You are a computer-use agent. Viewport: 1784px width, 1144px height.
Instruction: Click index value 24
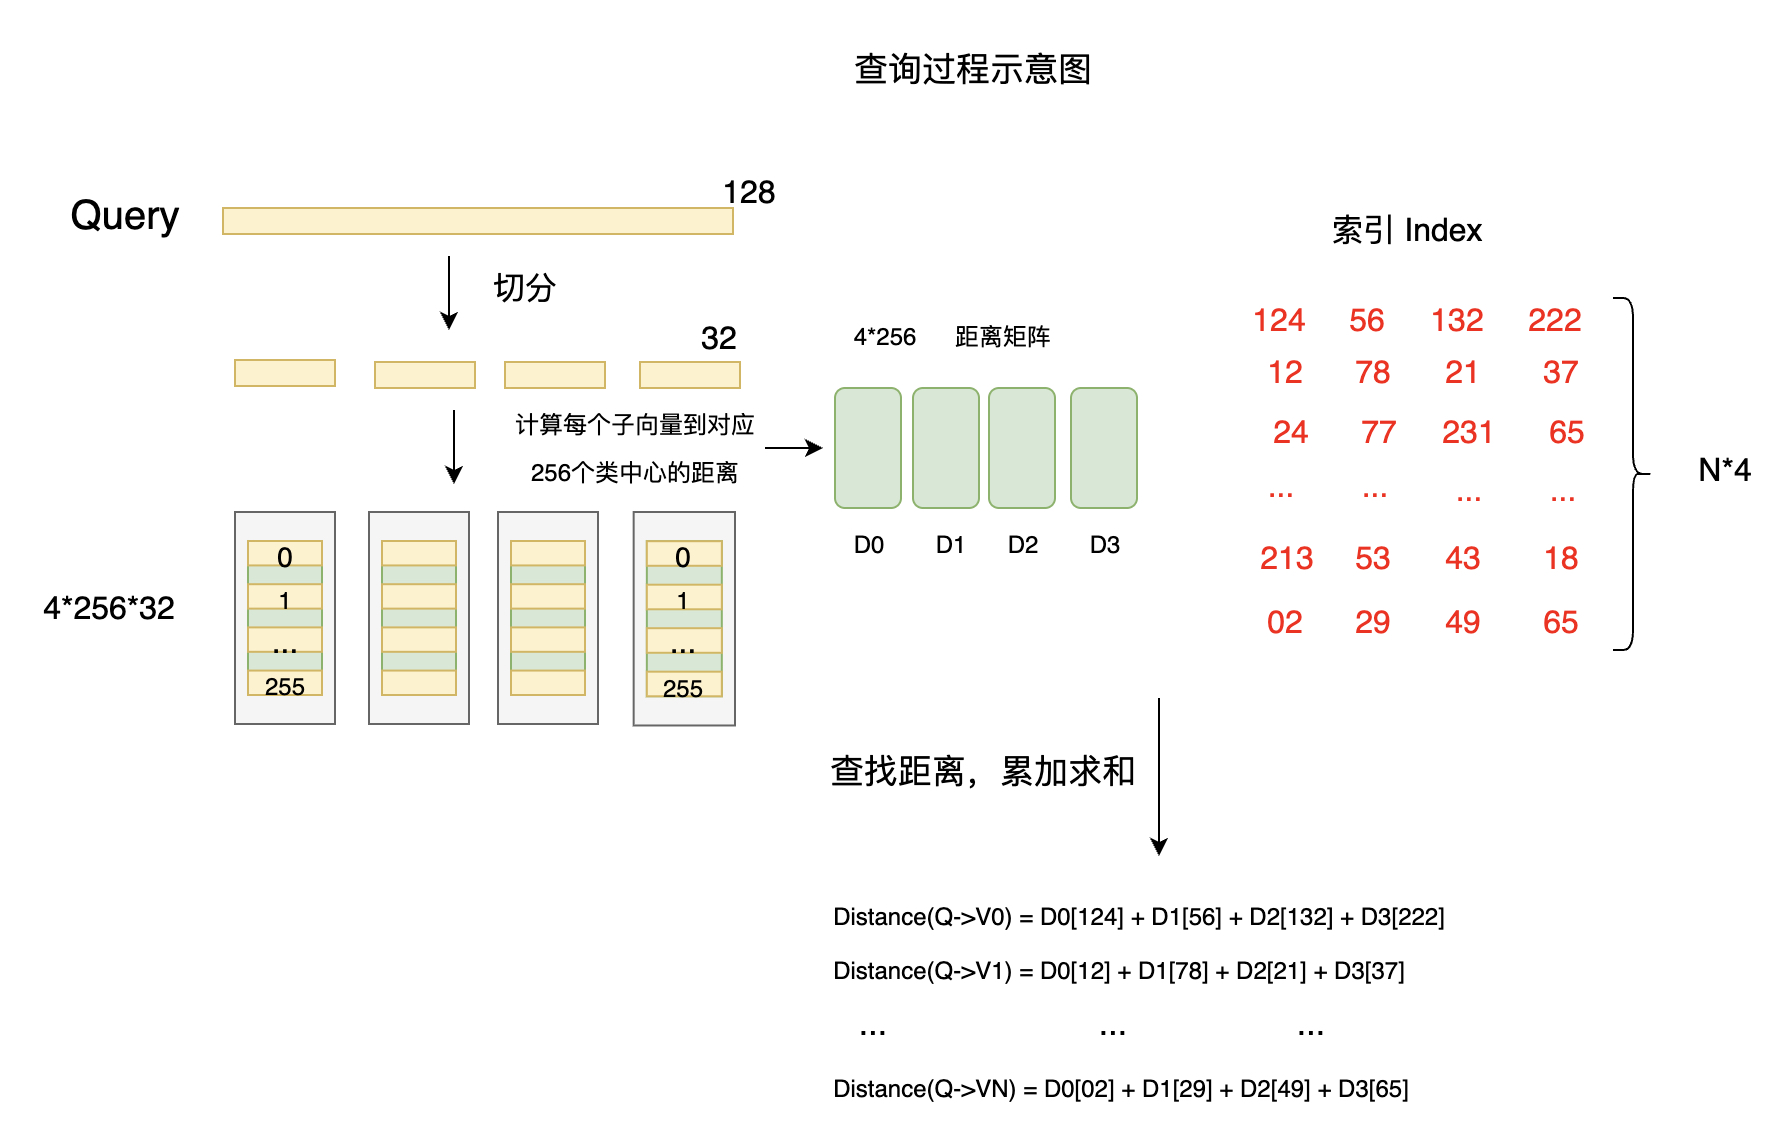pos(1291,432)
